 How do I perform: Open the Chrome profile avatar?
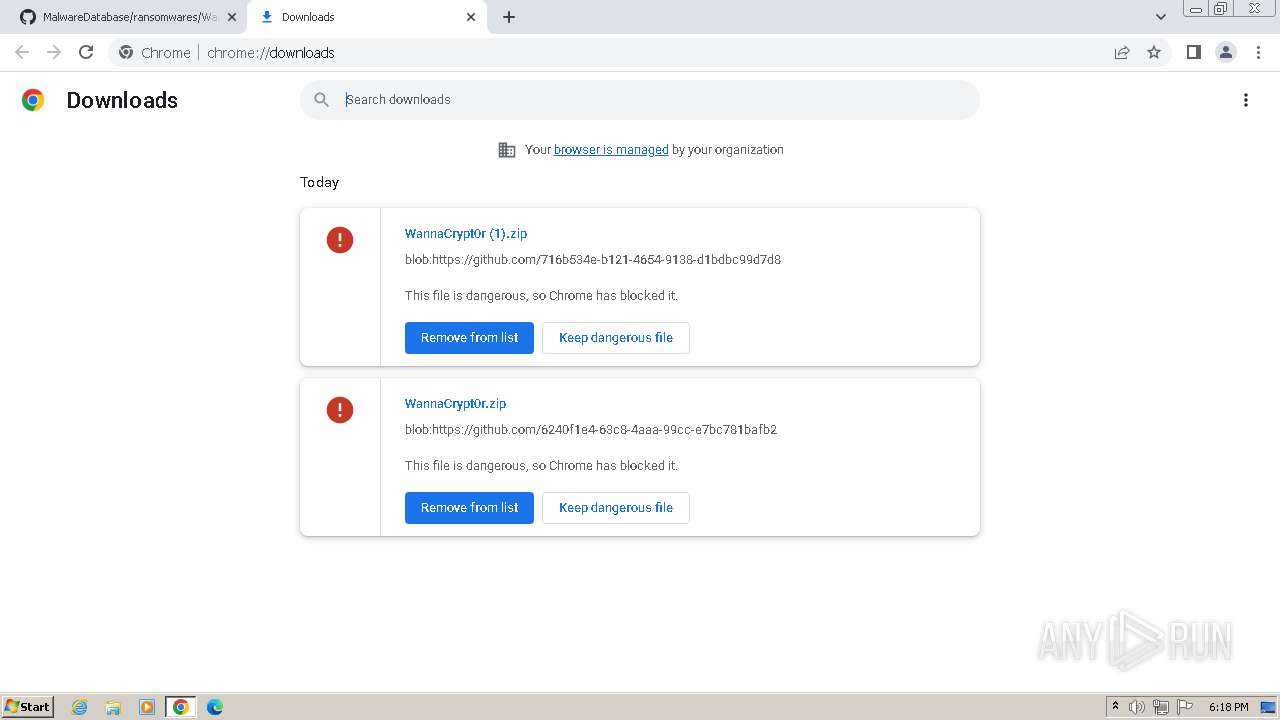tap(1225, 52)
